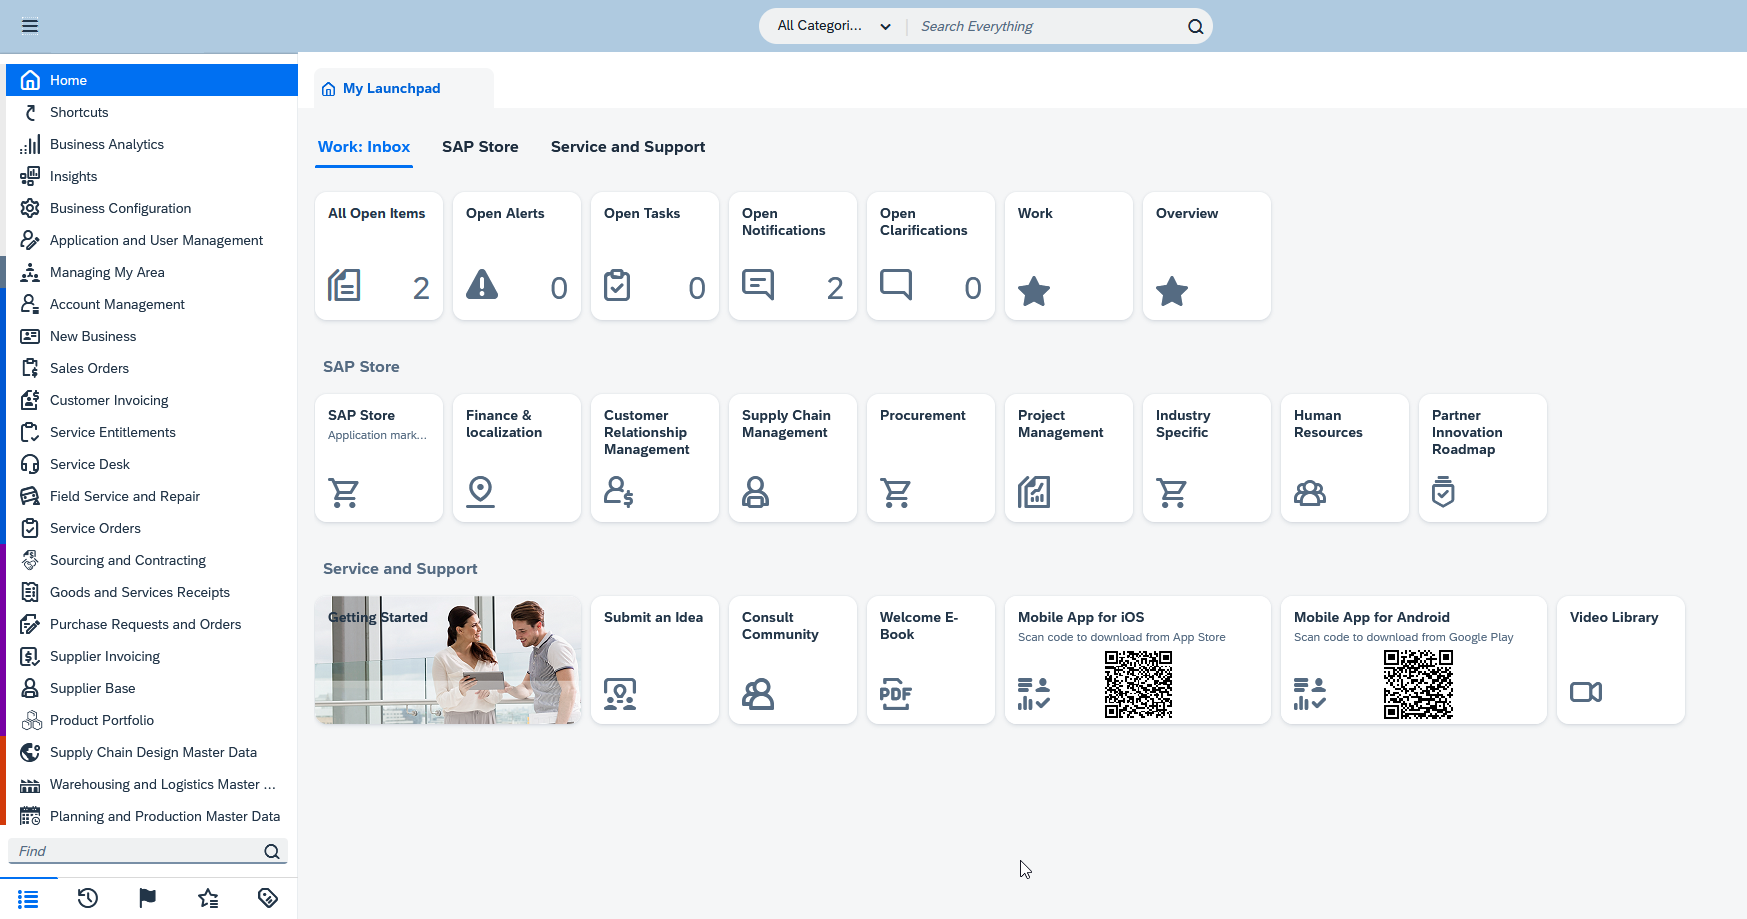Open Customer Invoicing work center
This screenshot has width=1747, height=919.
[x=152, y=400]
